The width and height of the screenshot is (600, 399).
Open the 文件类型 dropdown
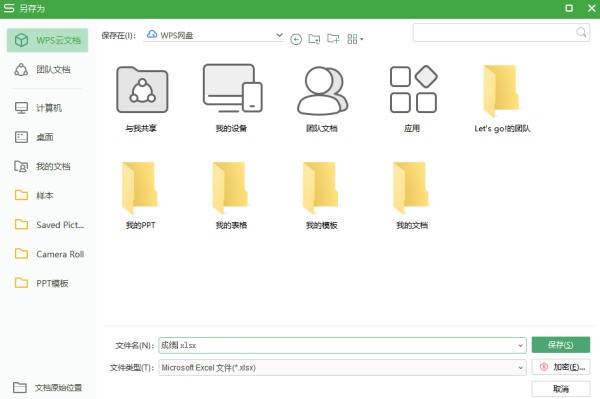click(x=342, y=368)
